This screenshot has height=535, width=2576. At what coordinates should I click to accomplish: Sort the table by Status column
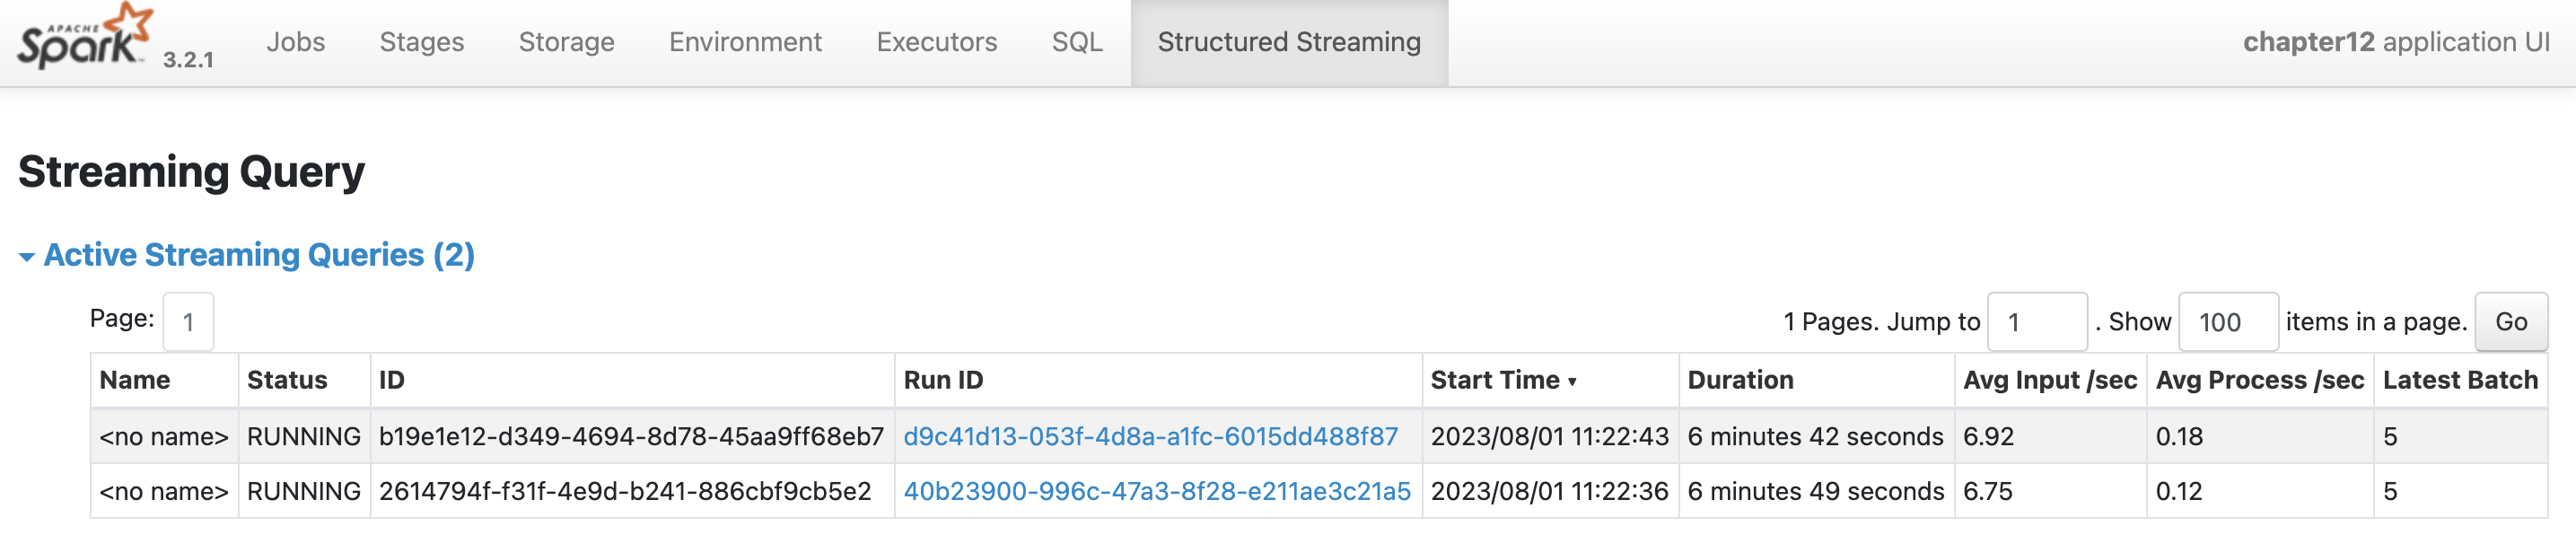[287, 380]
